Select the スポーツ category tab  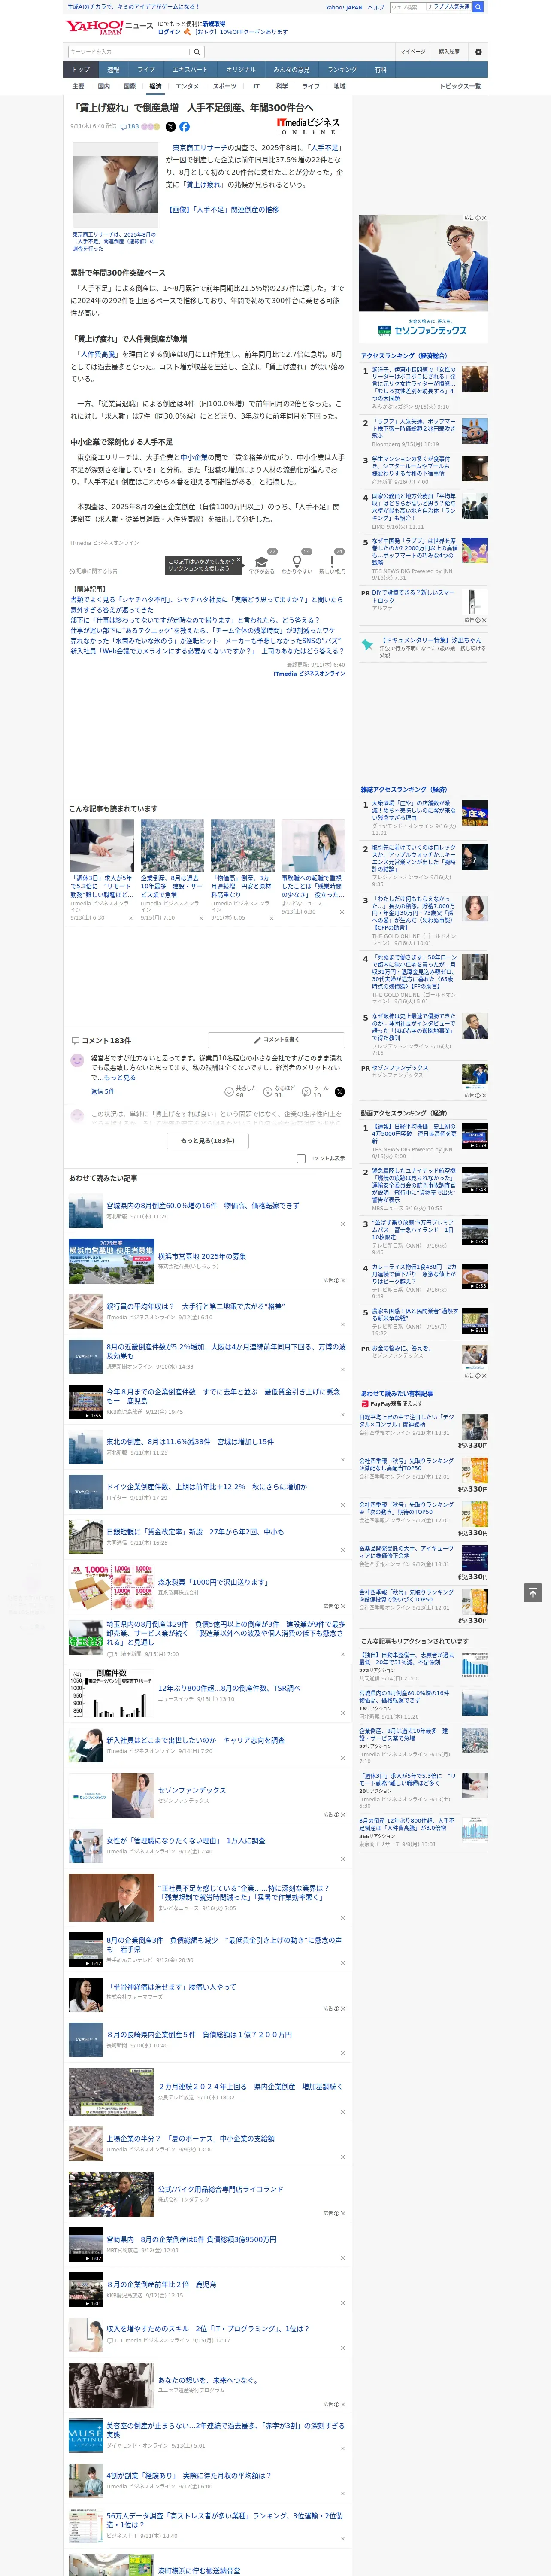click(225, 87)
